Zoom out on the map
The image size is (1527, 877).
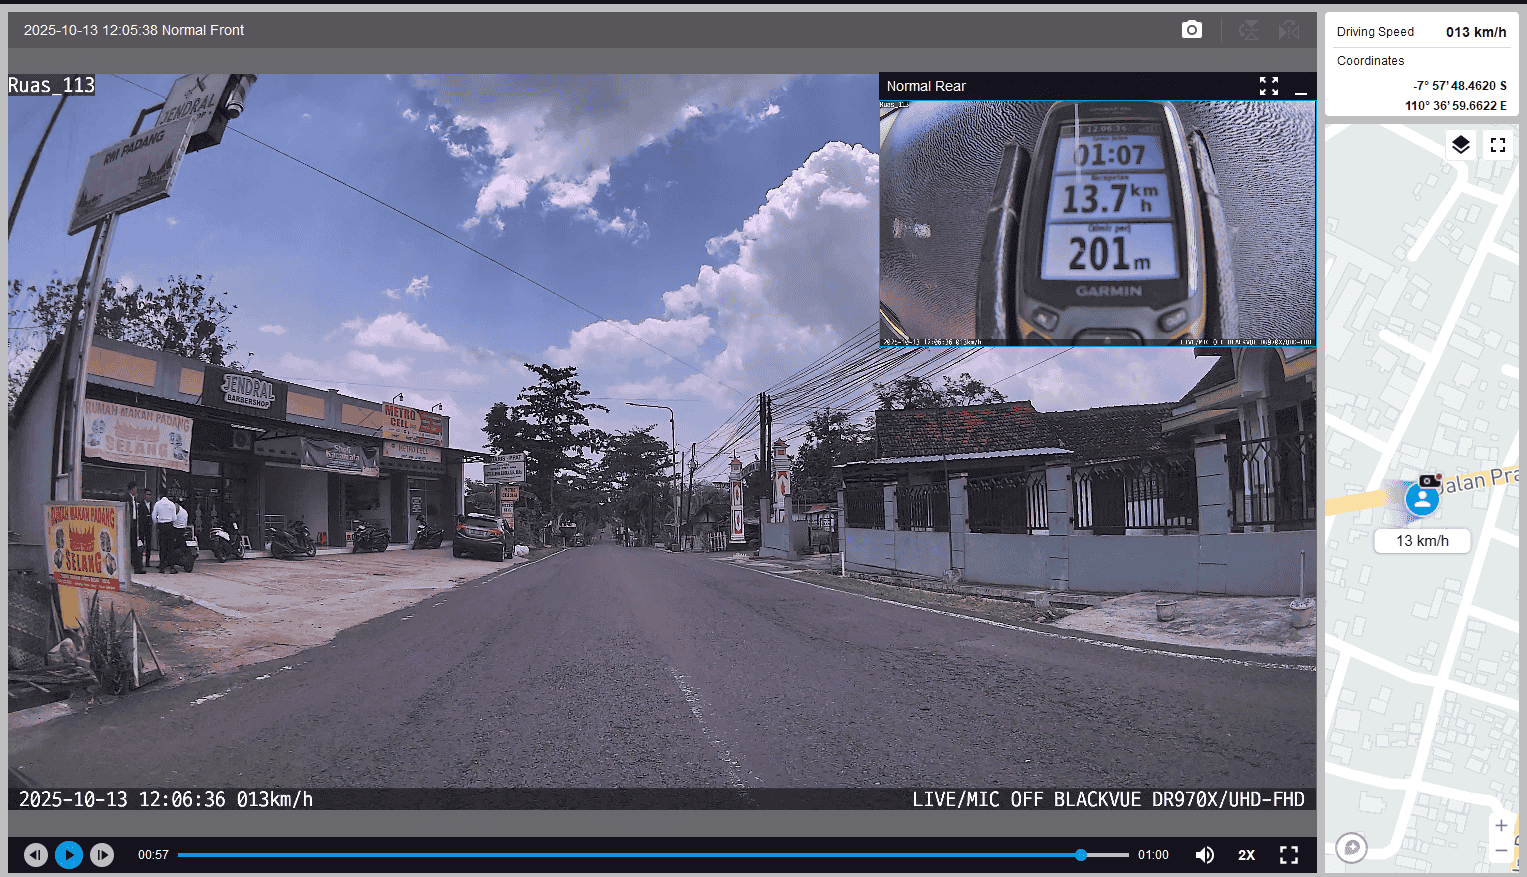click(x=1500, y=851)
